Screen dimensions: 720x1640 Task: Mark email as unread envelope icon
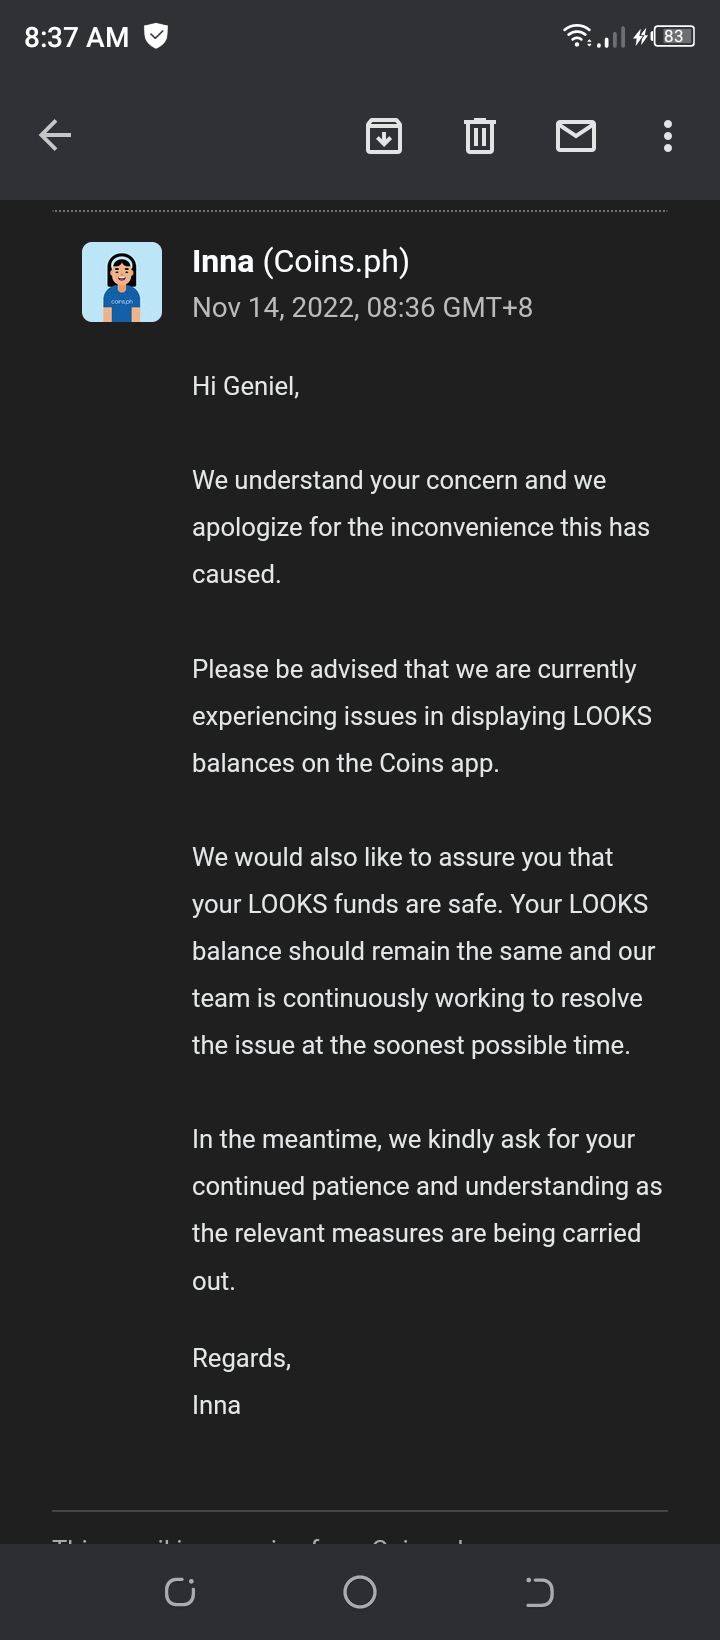pos(576,135)
